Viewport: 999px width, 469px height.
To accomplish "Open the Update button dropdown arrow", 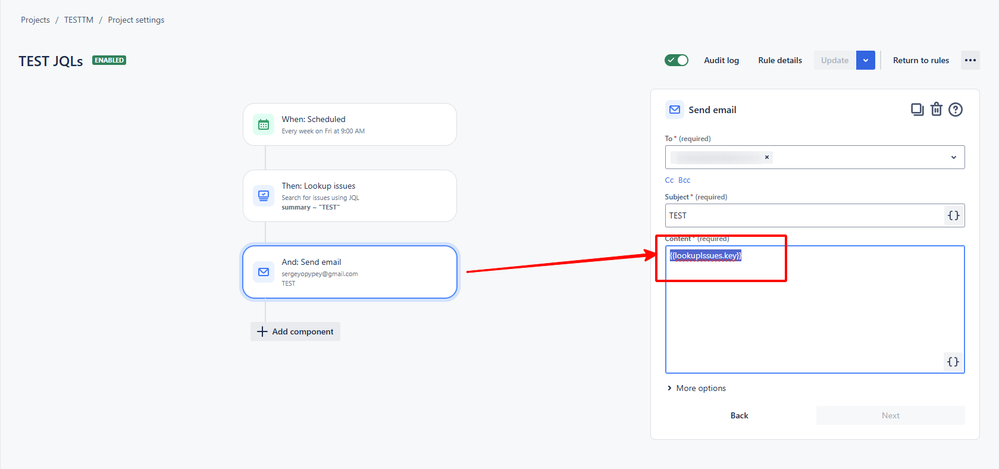I will tap(865, 60).
